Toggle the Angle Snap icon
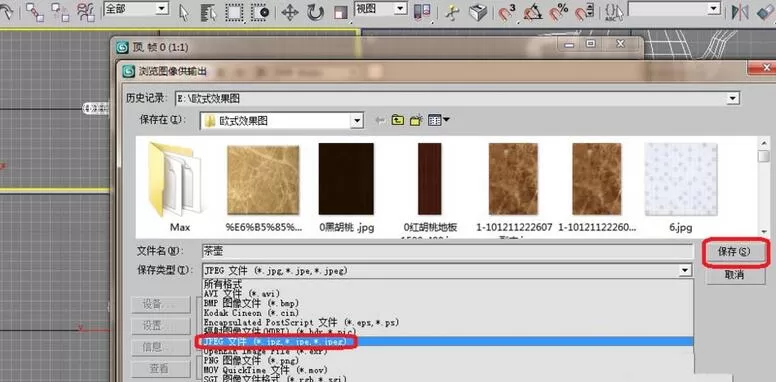The image size is (776, 382). [533, 12]
